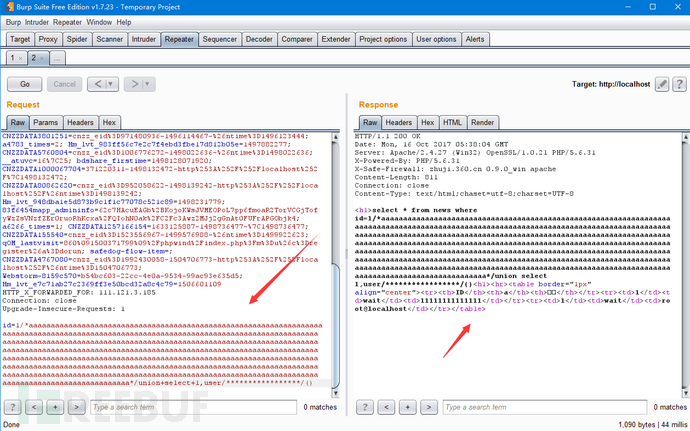Viewport: 690px width, 431px height.
Task: Click the plus button in response search bar
Action: click(x=407, y=407)
